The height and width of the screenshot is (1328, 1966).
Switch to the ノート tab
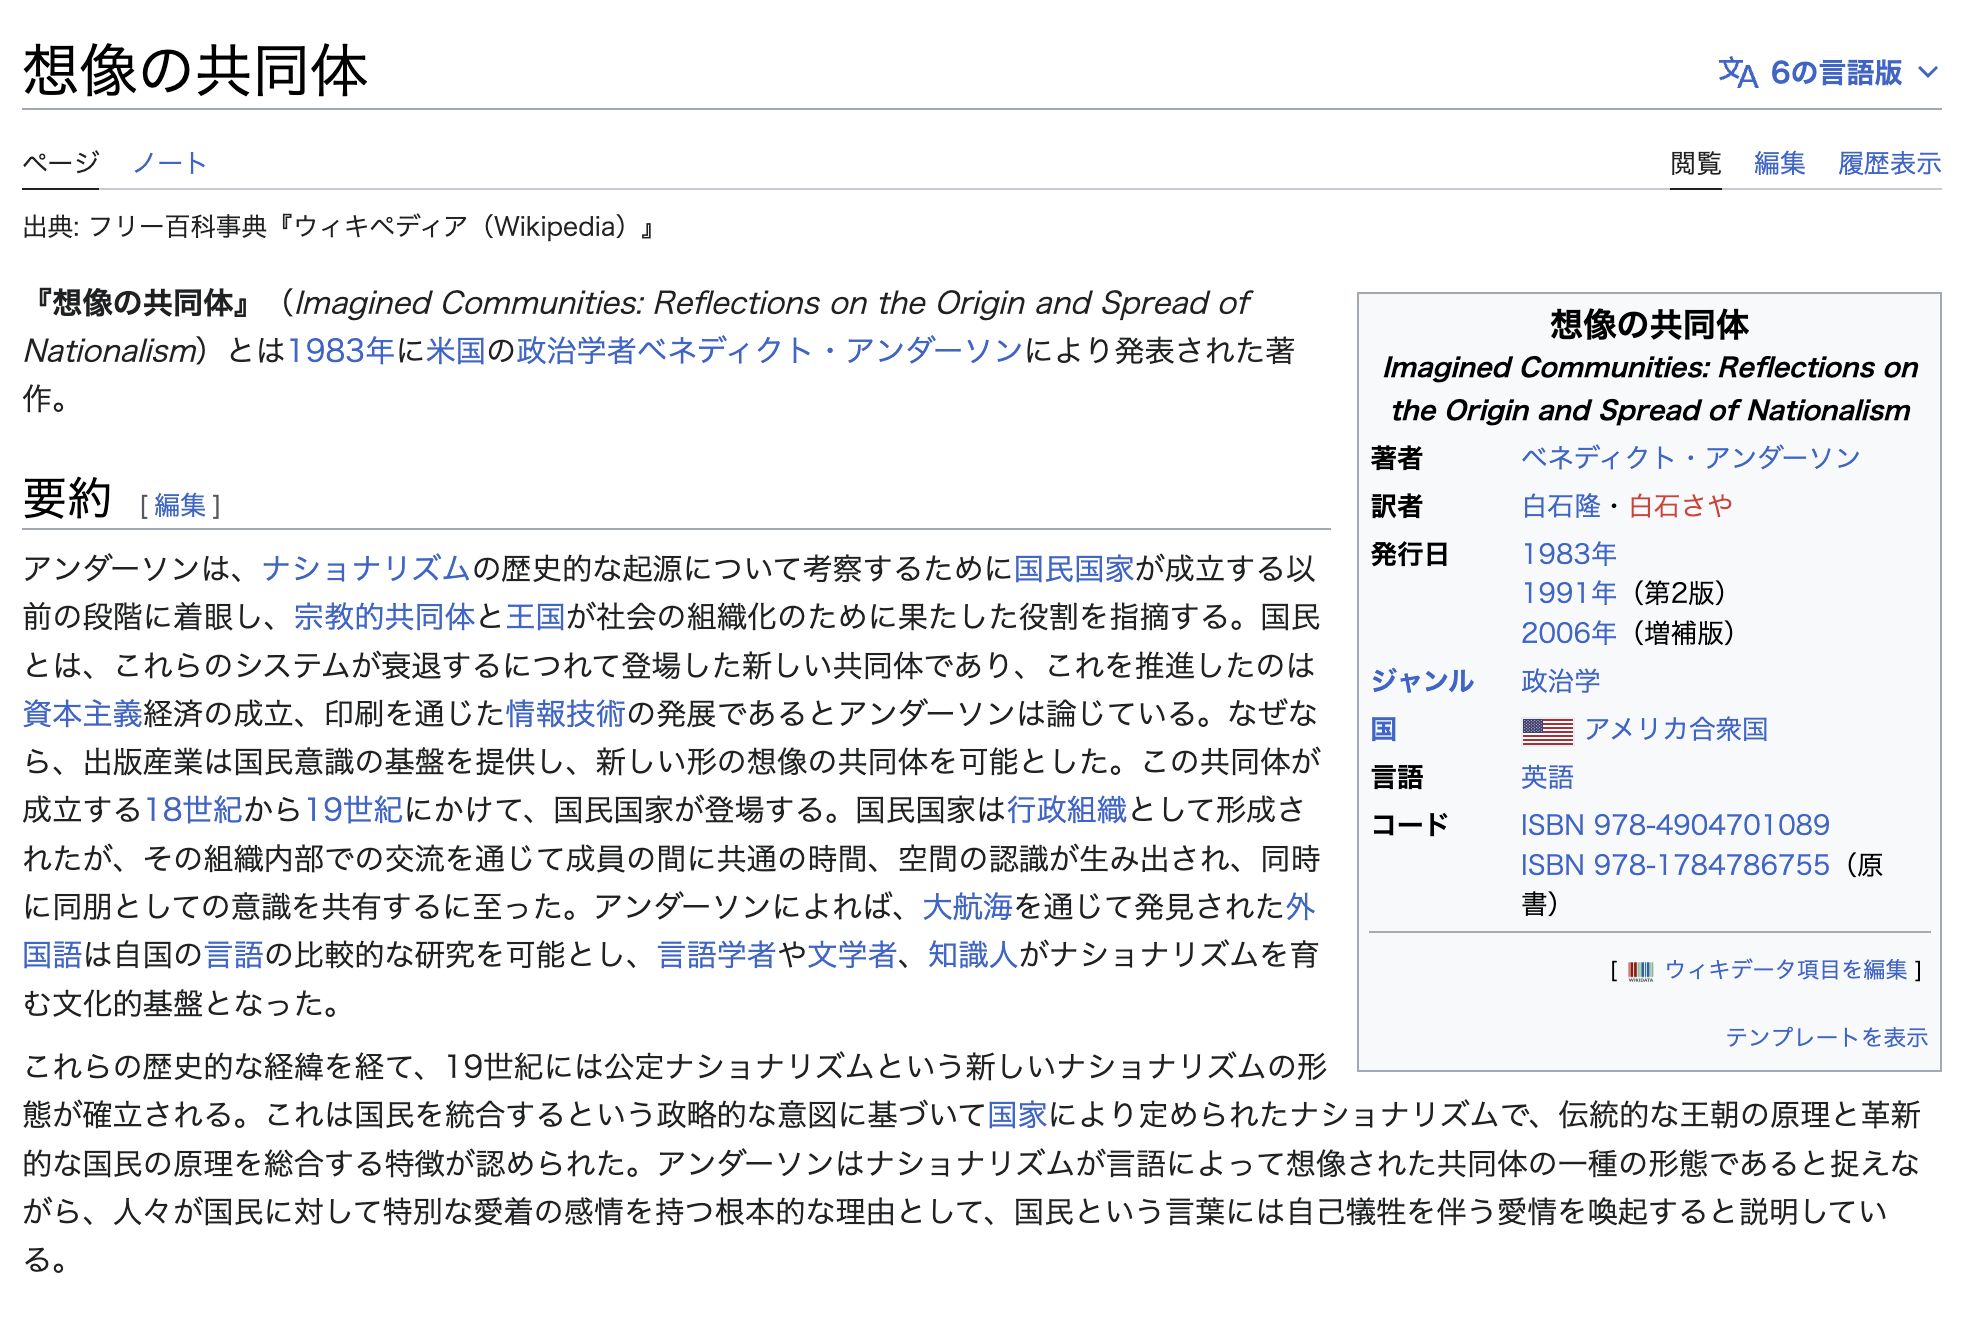point(169,163)
